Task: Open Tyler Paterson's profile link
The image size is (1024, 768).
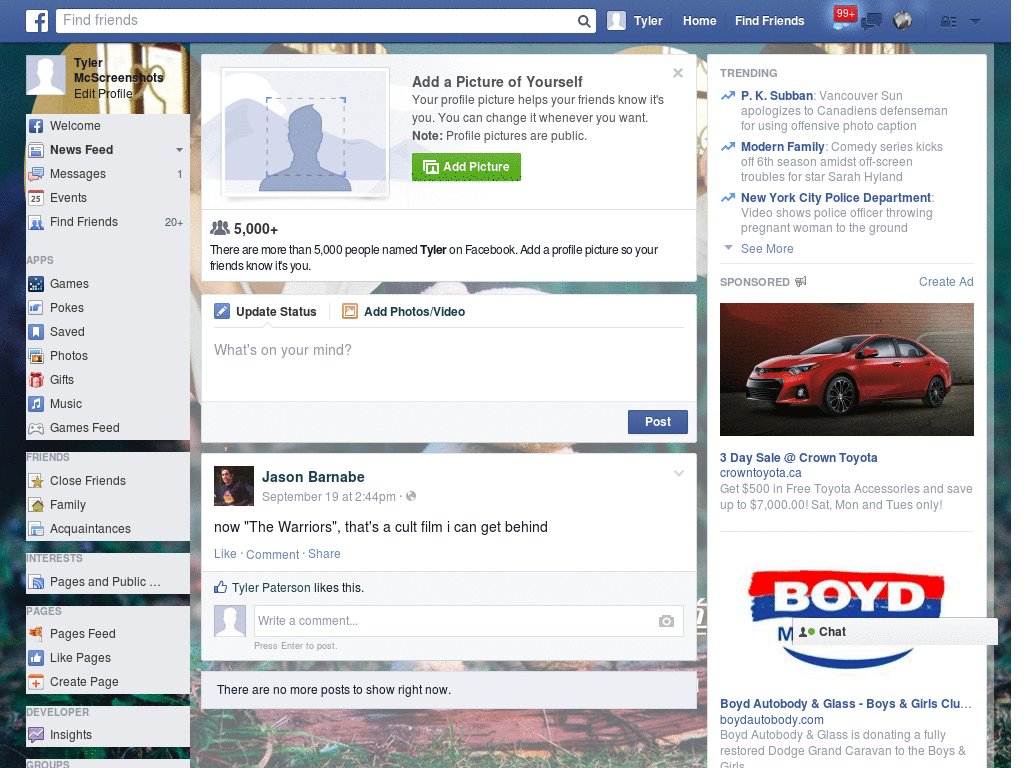Action: pyautogui.click(x=271, y=588)
